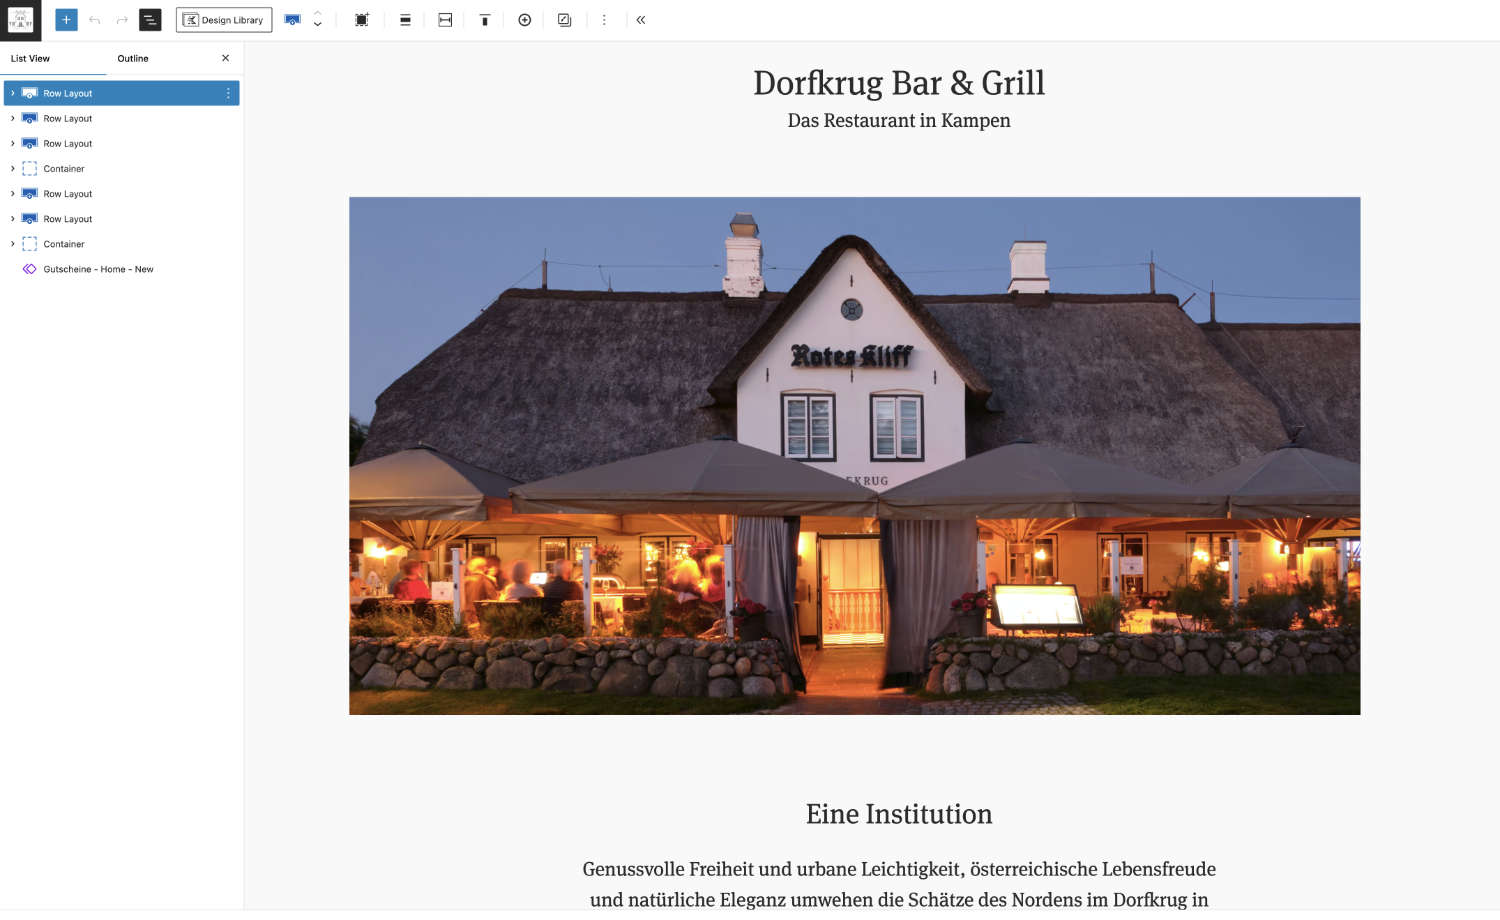Toggle the block inserter plus button
The width and height of the screenshot is (1500, 920).
point(66,20)
